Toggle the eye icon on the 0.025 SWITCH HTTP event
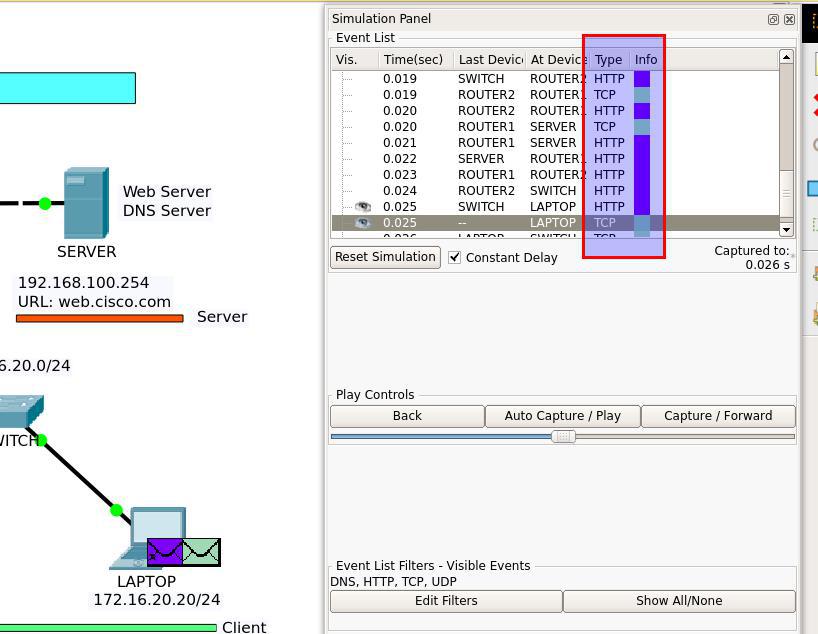 coord(365,206)
